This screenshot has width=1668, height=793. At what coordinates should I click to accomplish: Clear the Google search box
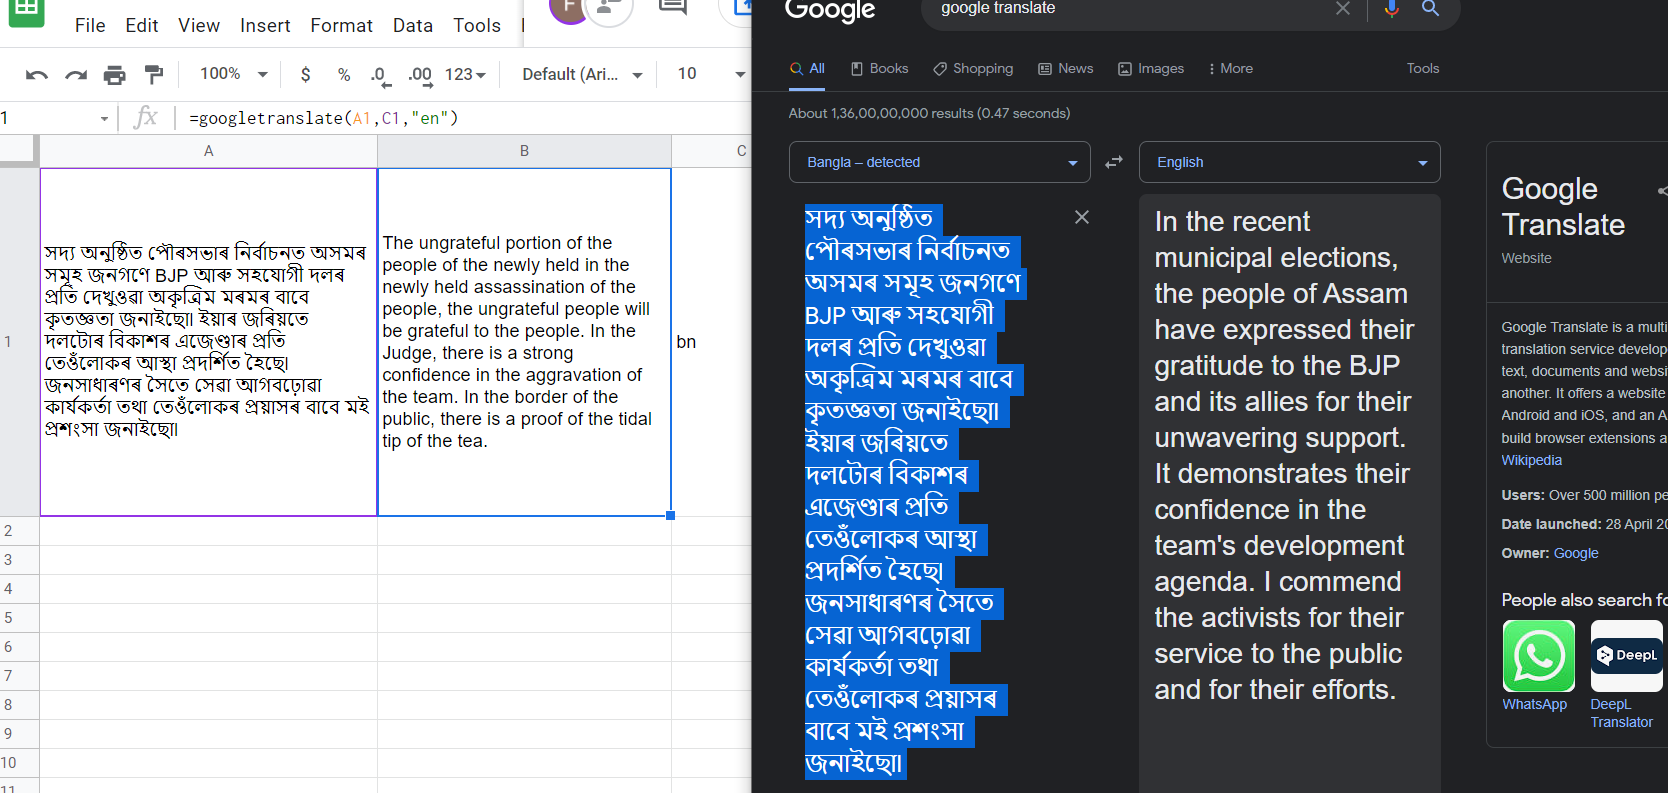[x=1343, y=9]
